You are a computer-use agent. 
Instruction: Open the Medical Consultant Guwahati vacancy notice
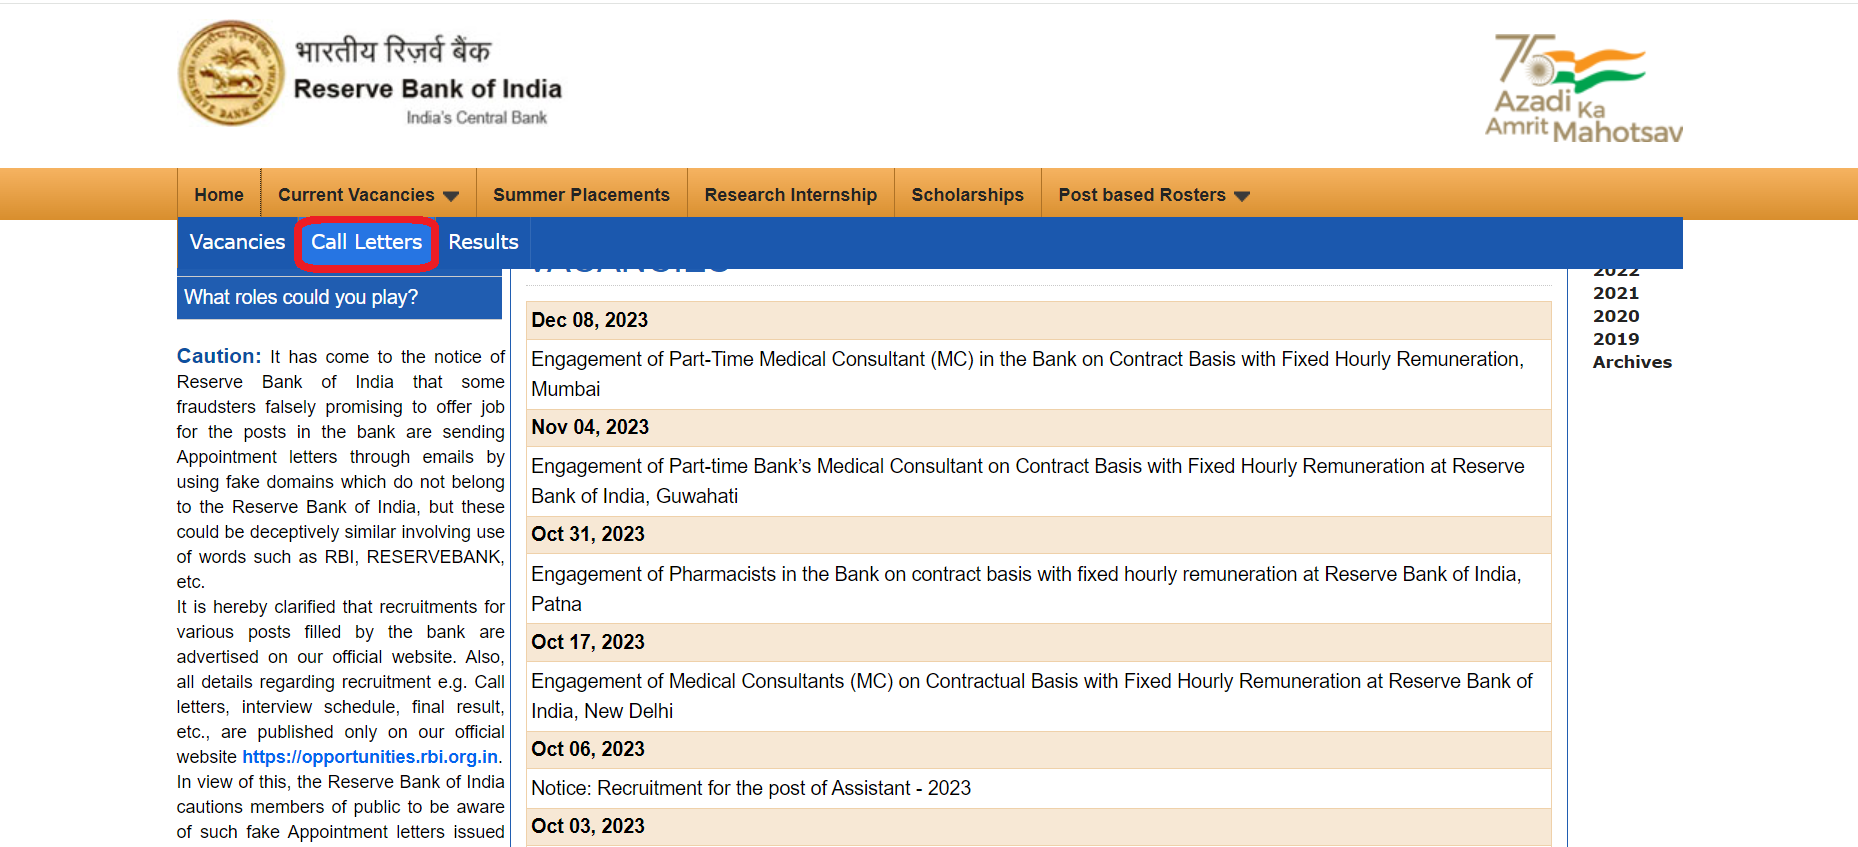1027,467
